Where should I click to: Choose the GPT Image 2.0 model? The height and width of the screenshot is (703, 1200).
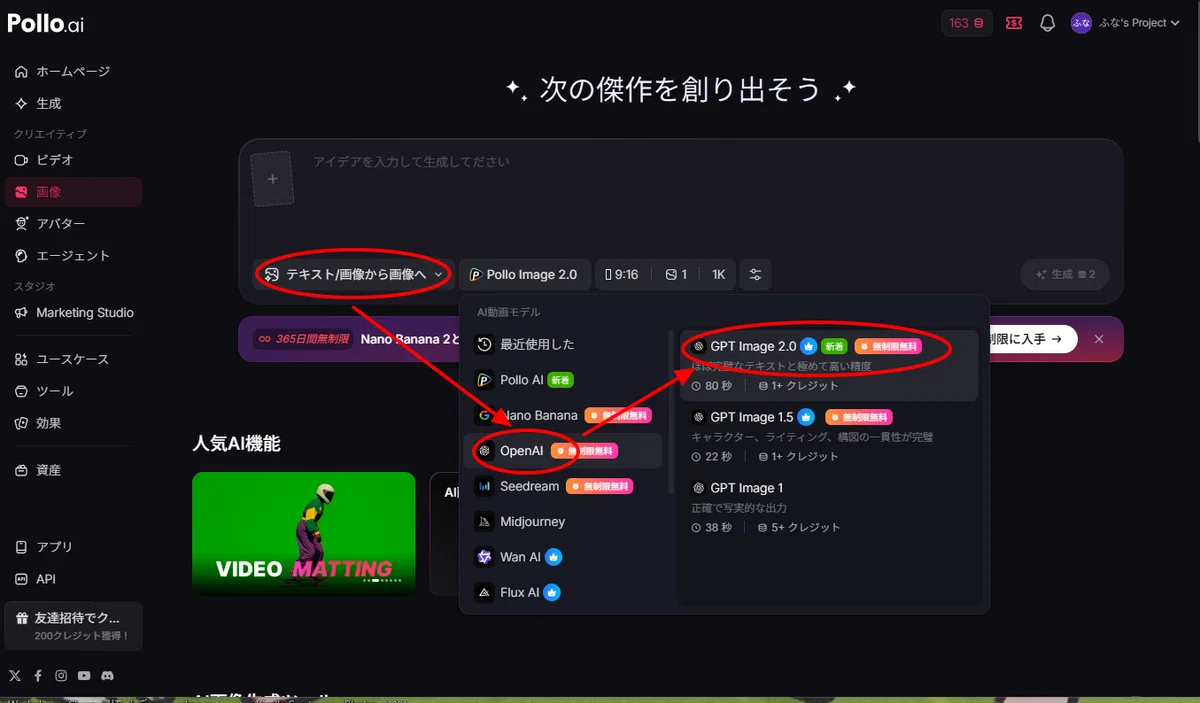pos(829,366)
